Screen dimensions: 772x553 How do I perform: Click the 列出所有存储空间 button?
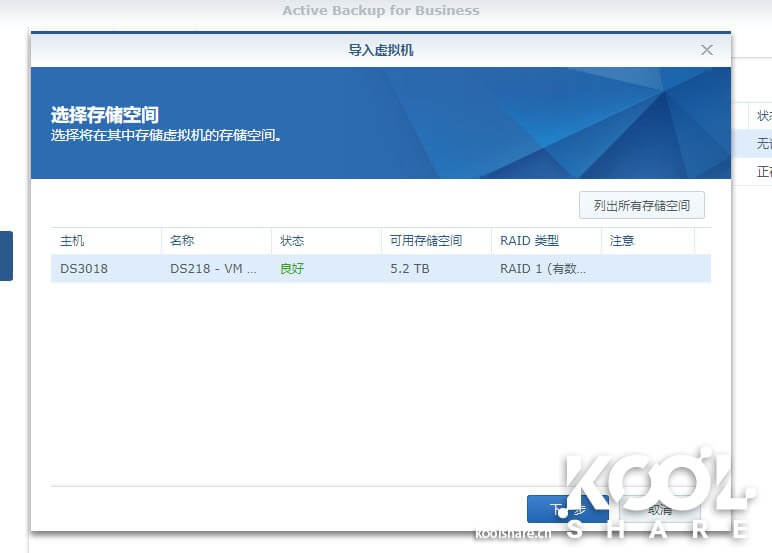[x=642, y=205]
